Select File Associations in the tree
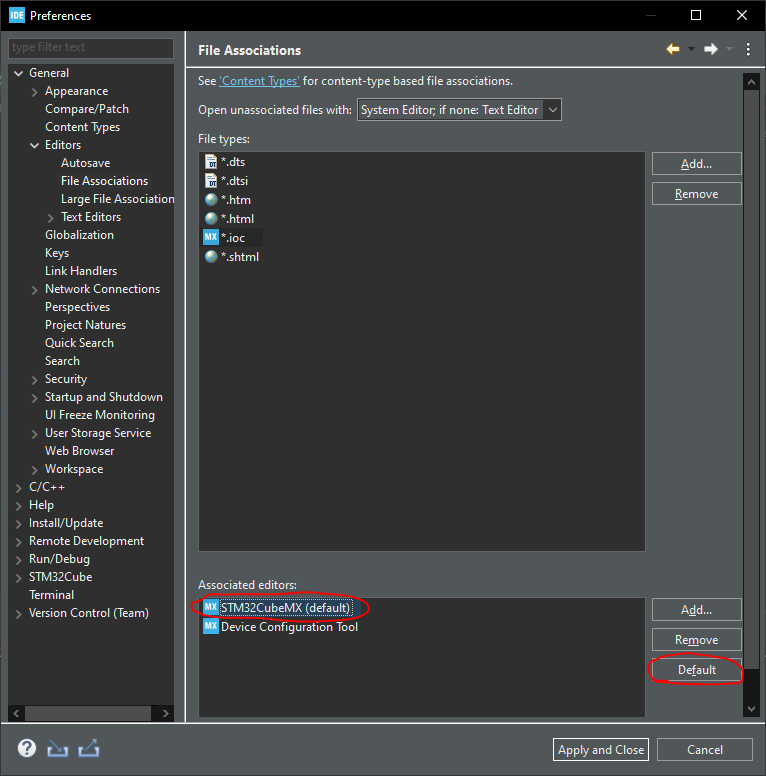The width and height of the screenshot is (766, 776). pos(104,181)
